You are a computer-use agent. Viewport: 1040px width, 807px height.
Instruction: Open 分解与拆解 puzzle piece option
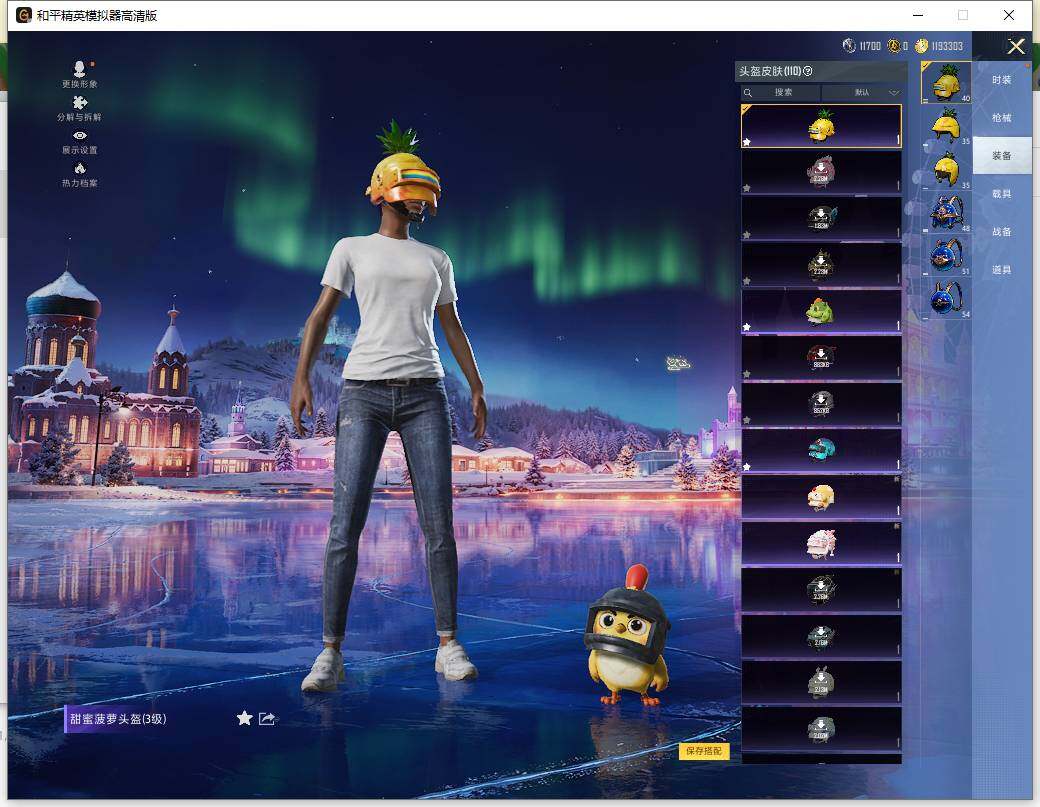click(x=79, y=108)
